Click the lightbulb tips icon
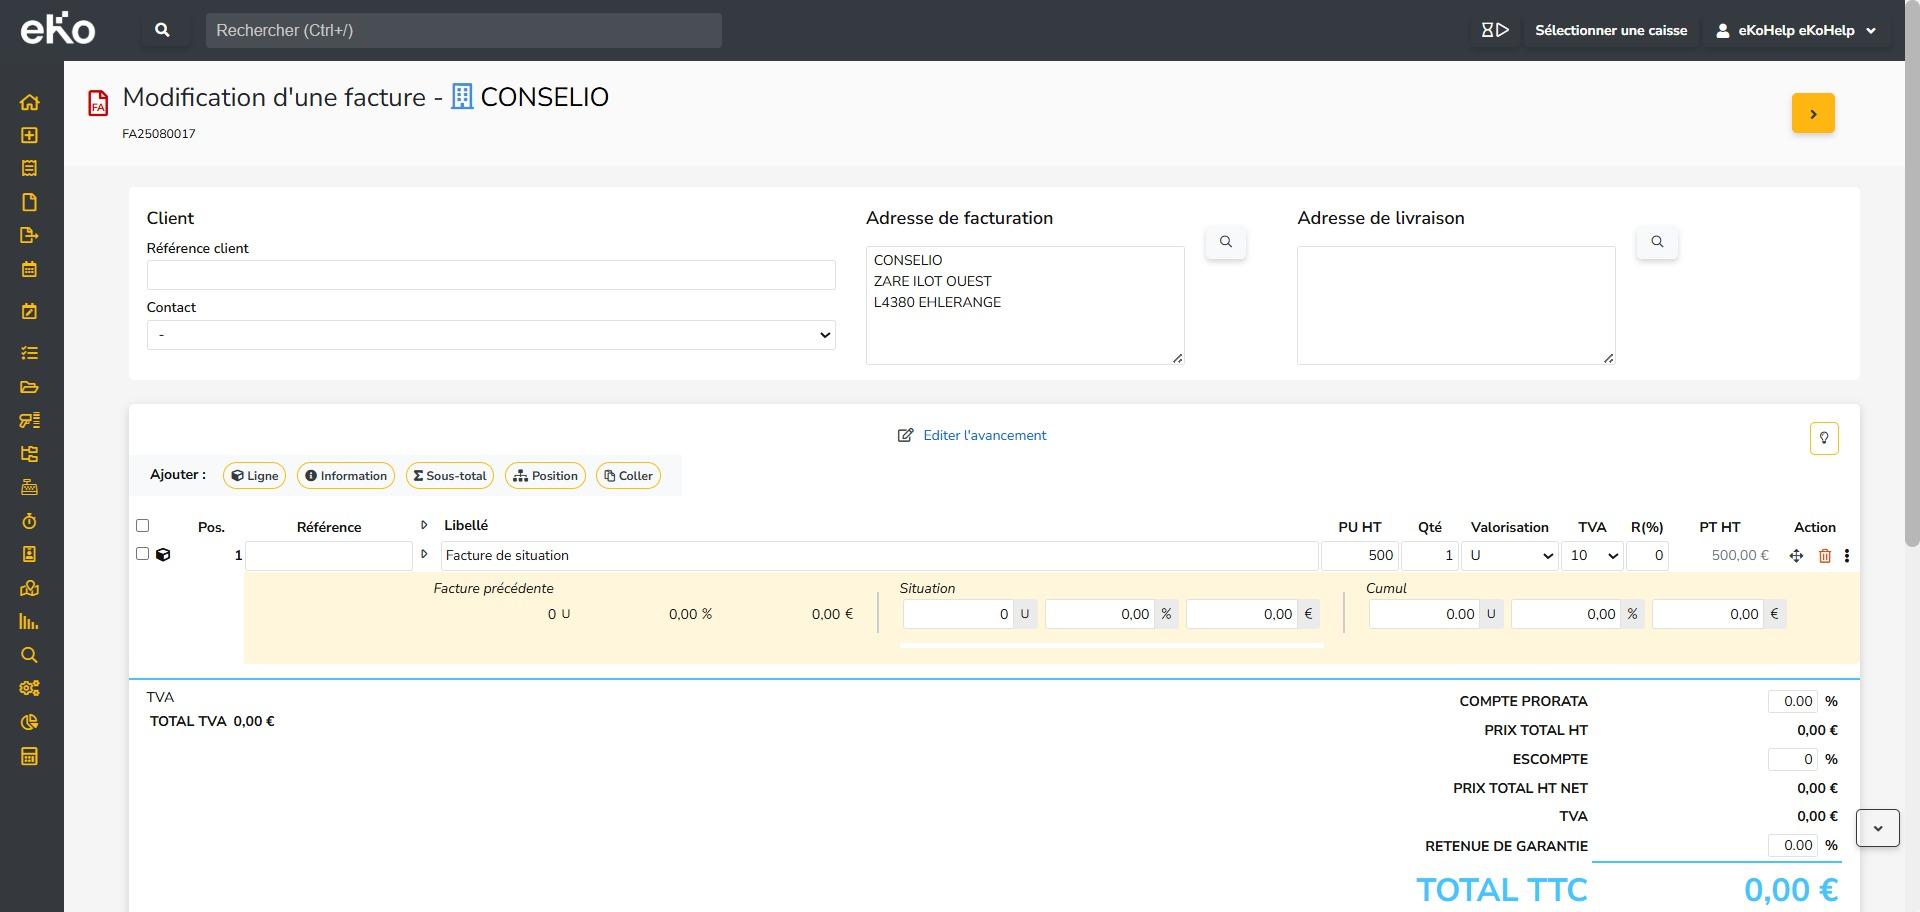1920x912 pixels. pyautogui.click(x=1823, y=438)
